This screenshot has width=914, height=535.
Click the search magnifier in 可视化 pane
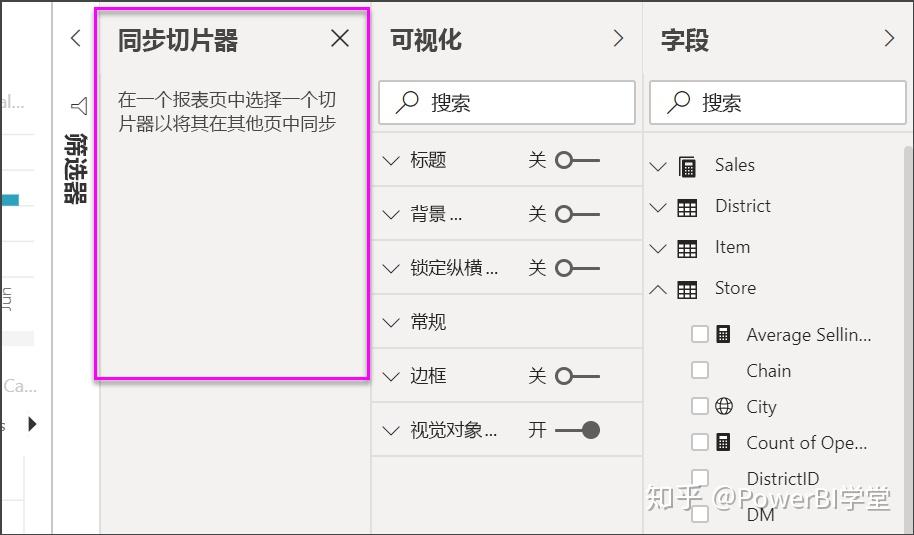click(407, 102)
